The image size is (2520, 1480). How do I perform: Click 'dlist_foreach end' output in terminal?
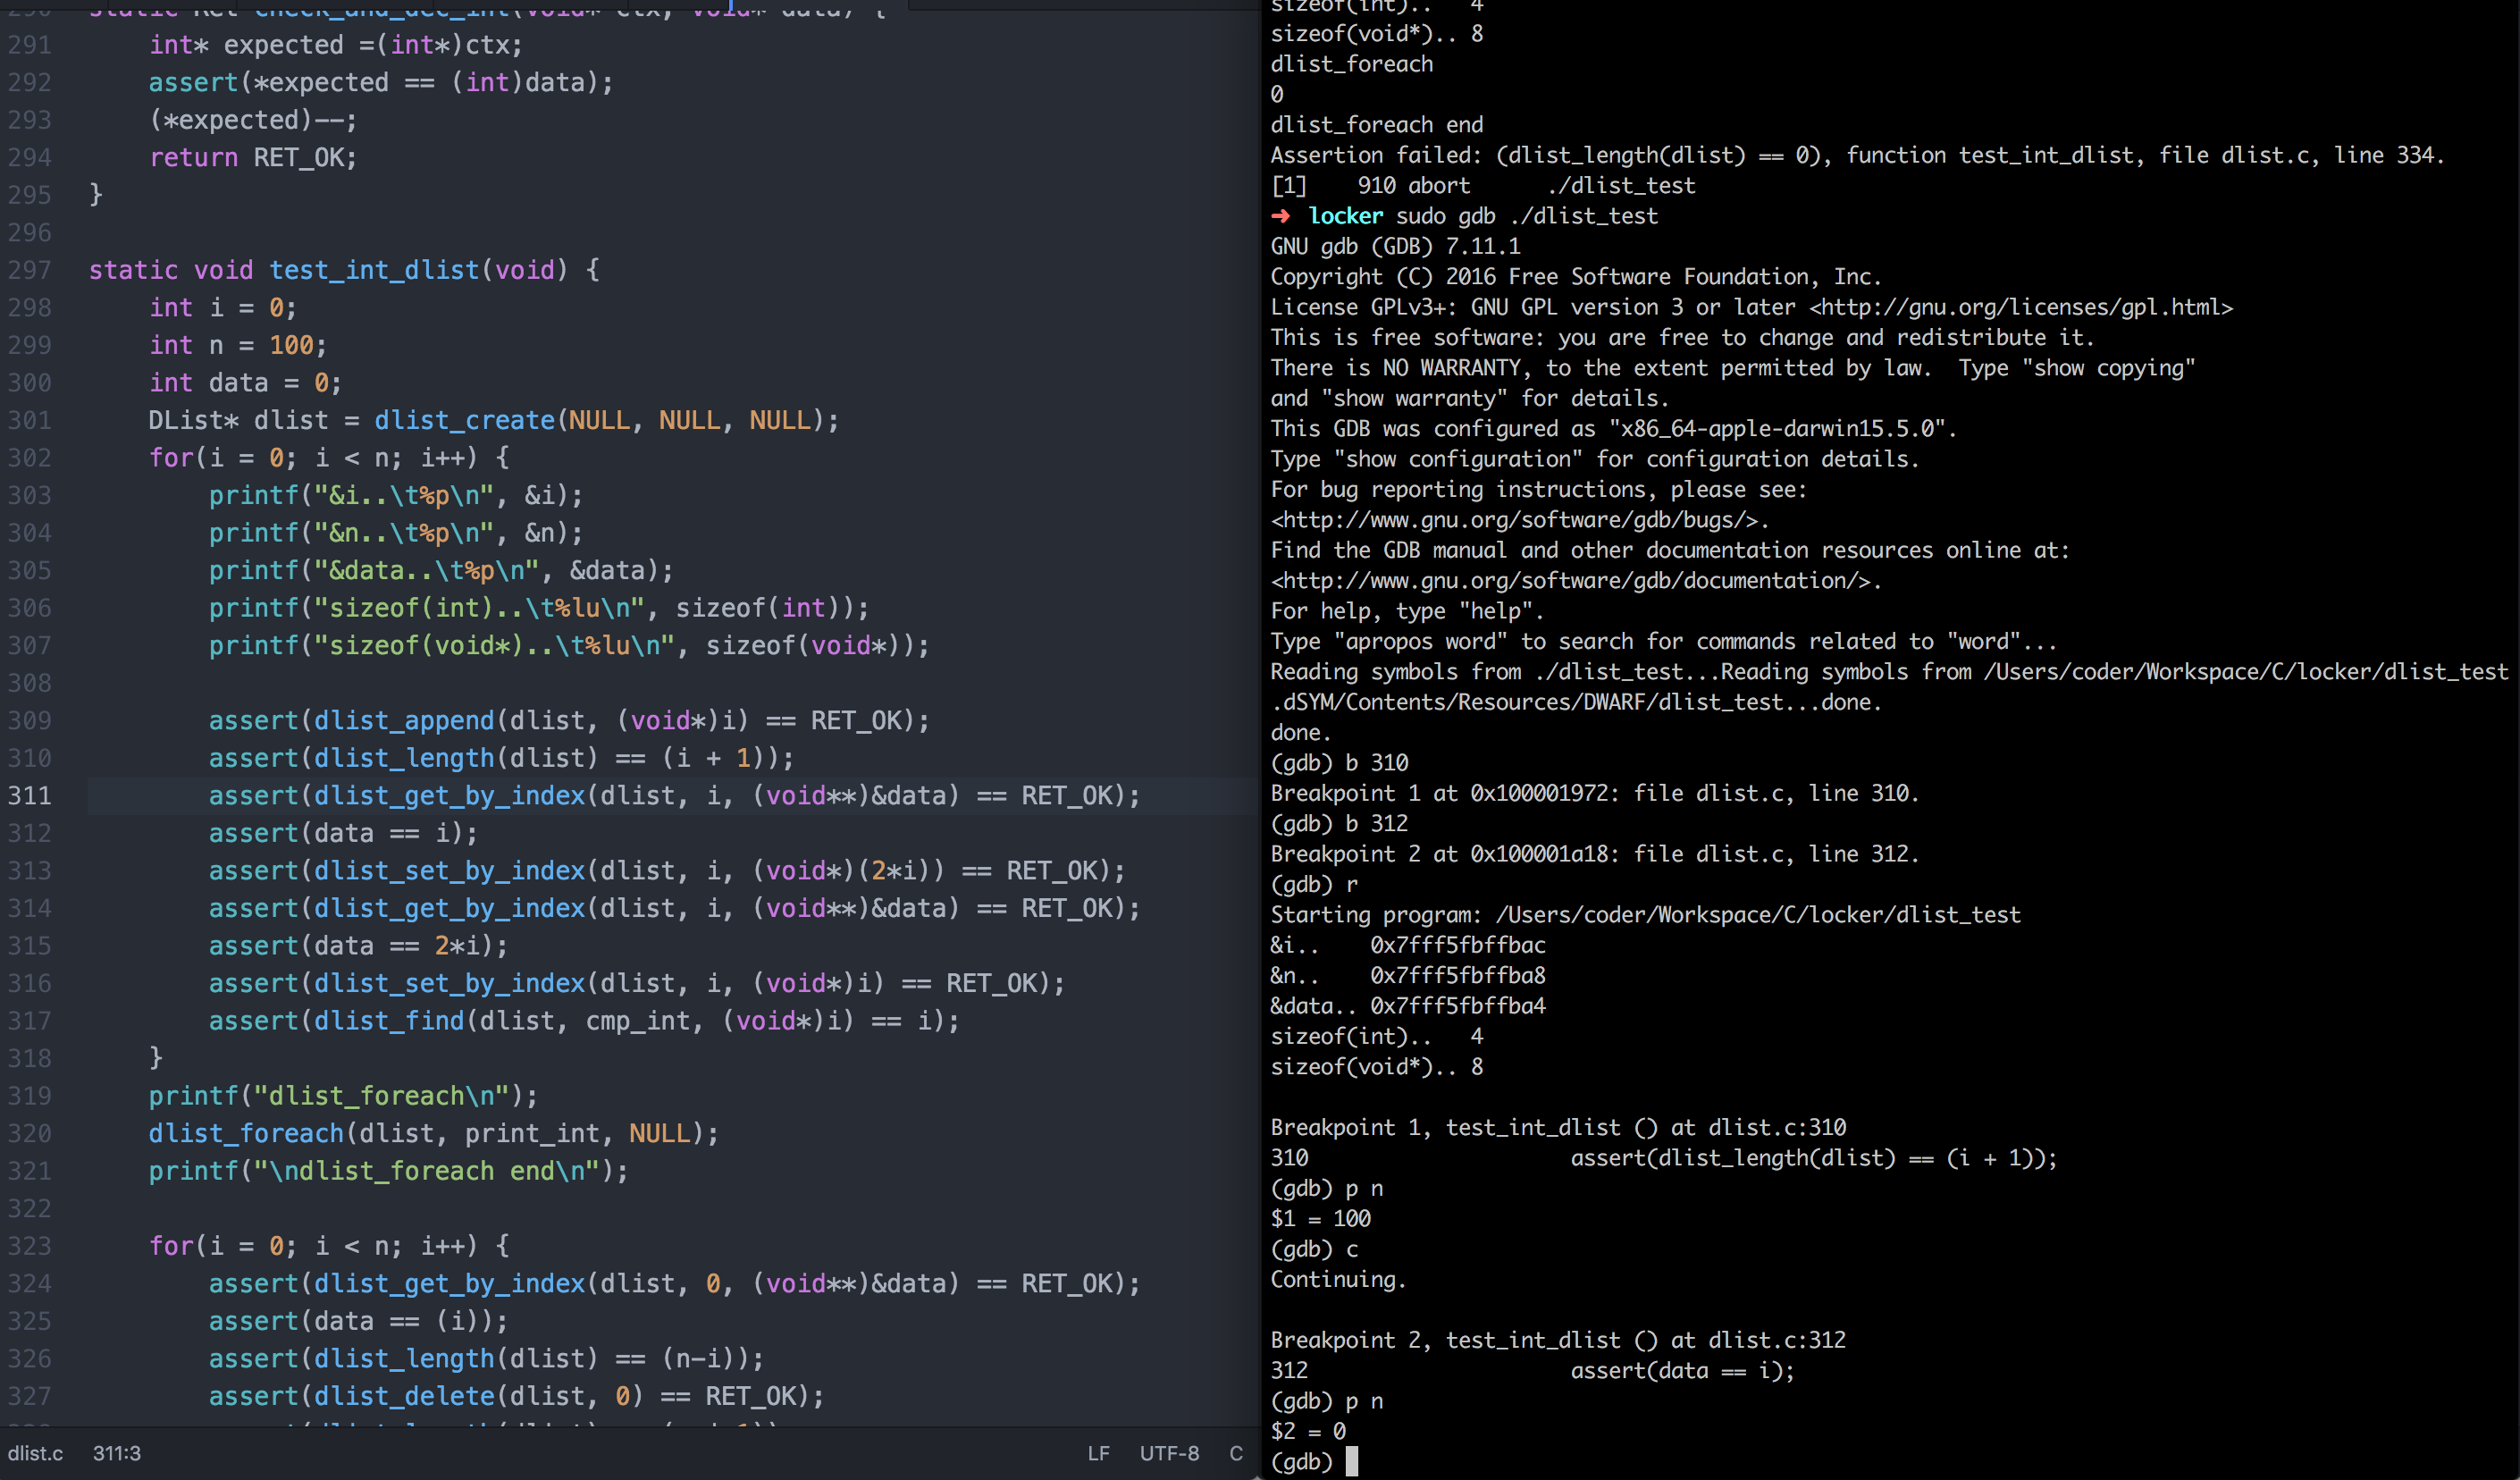pos(1377,125)
